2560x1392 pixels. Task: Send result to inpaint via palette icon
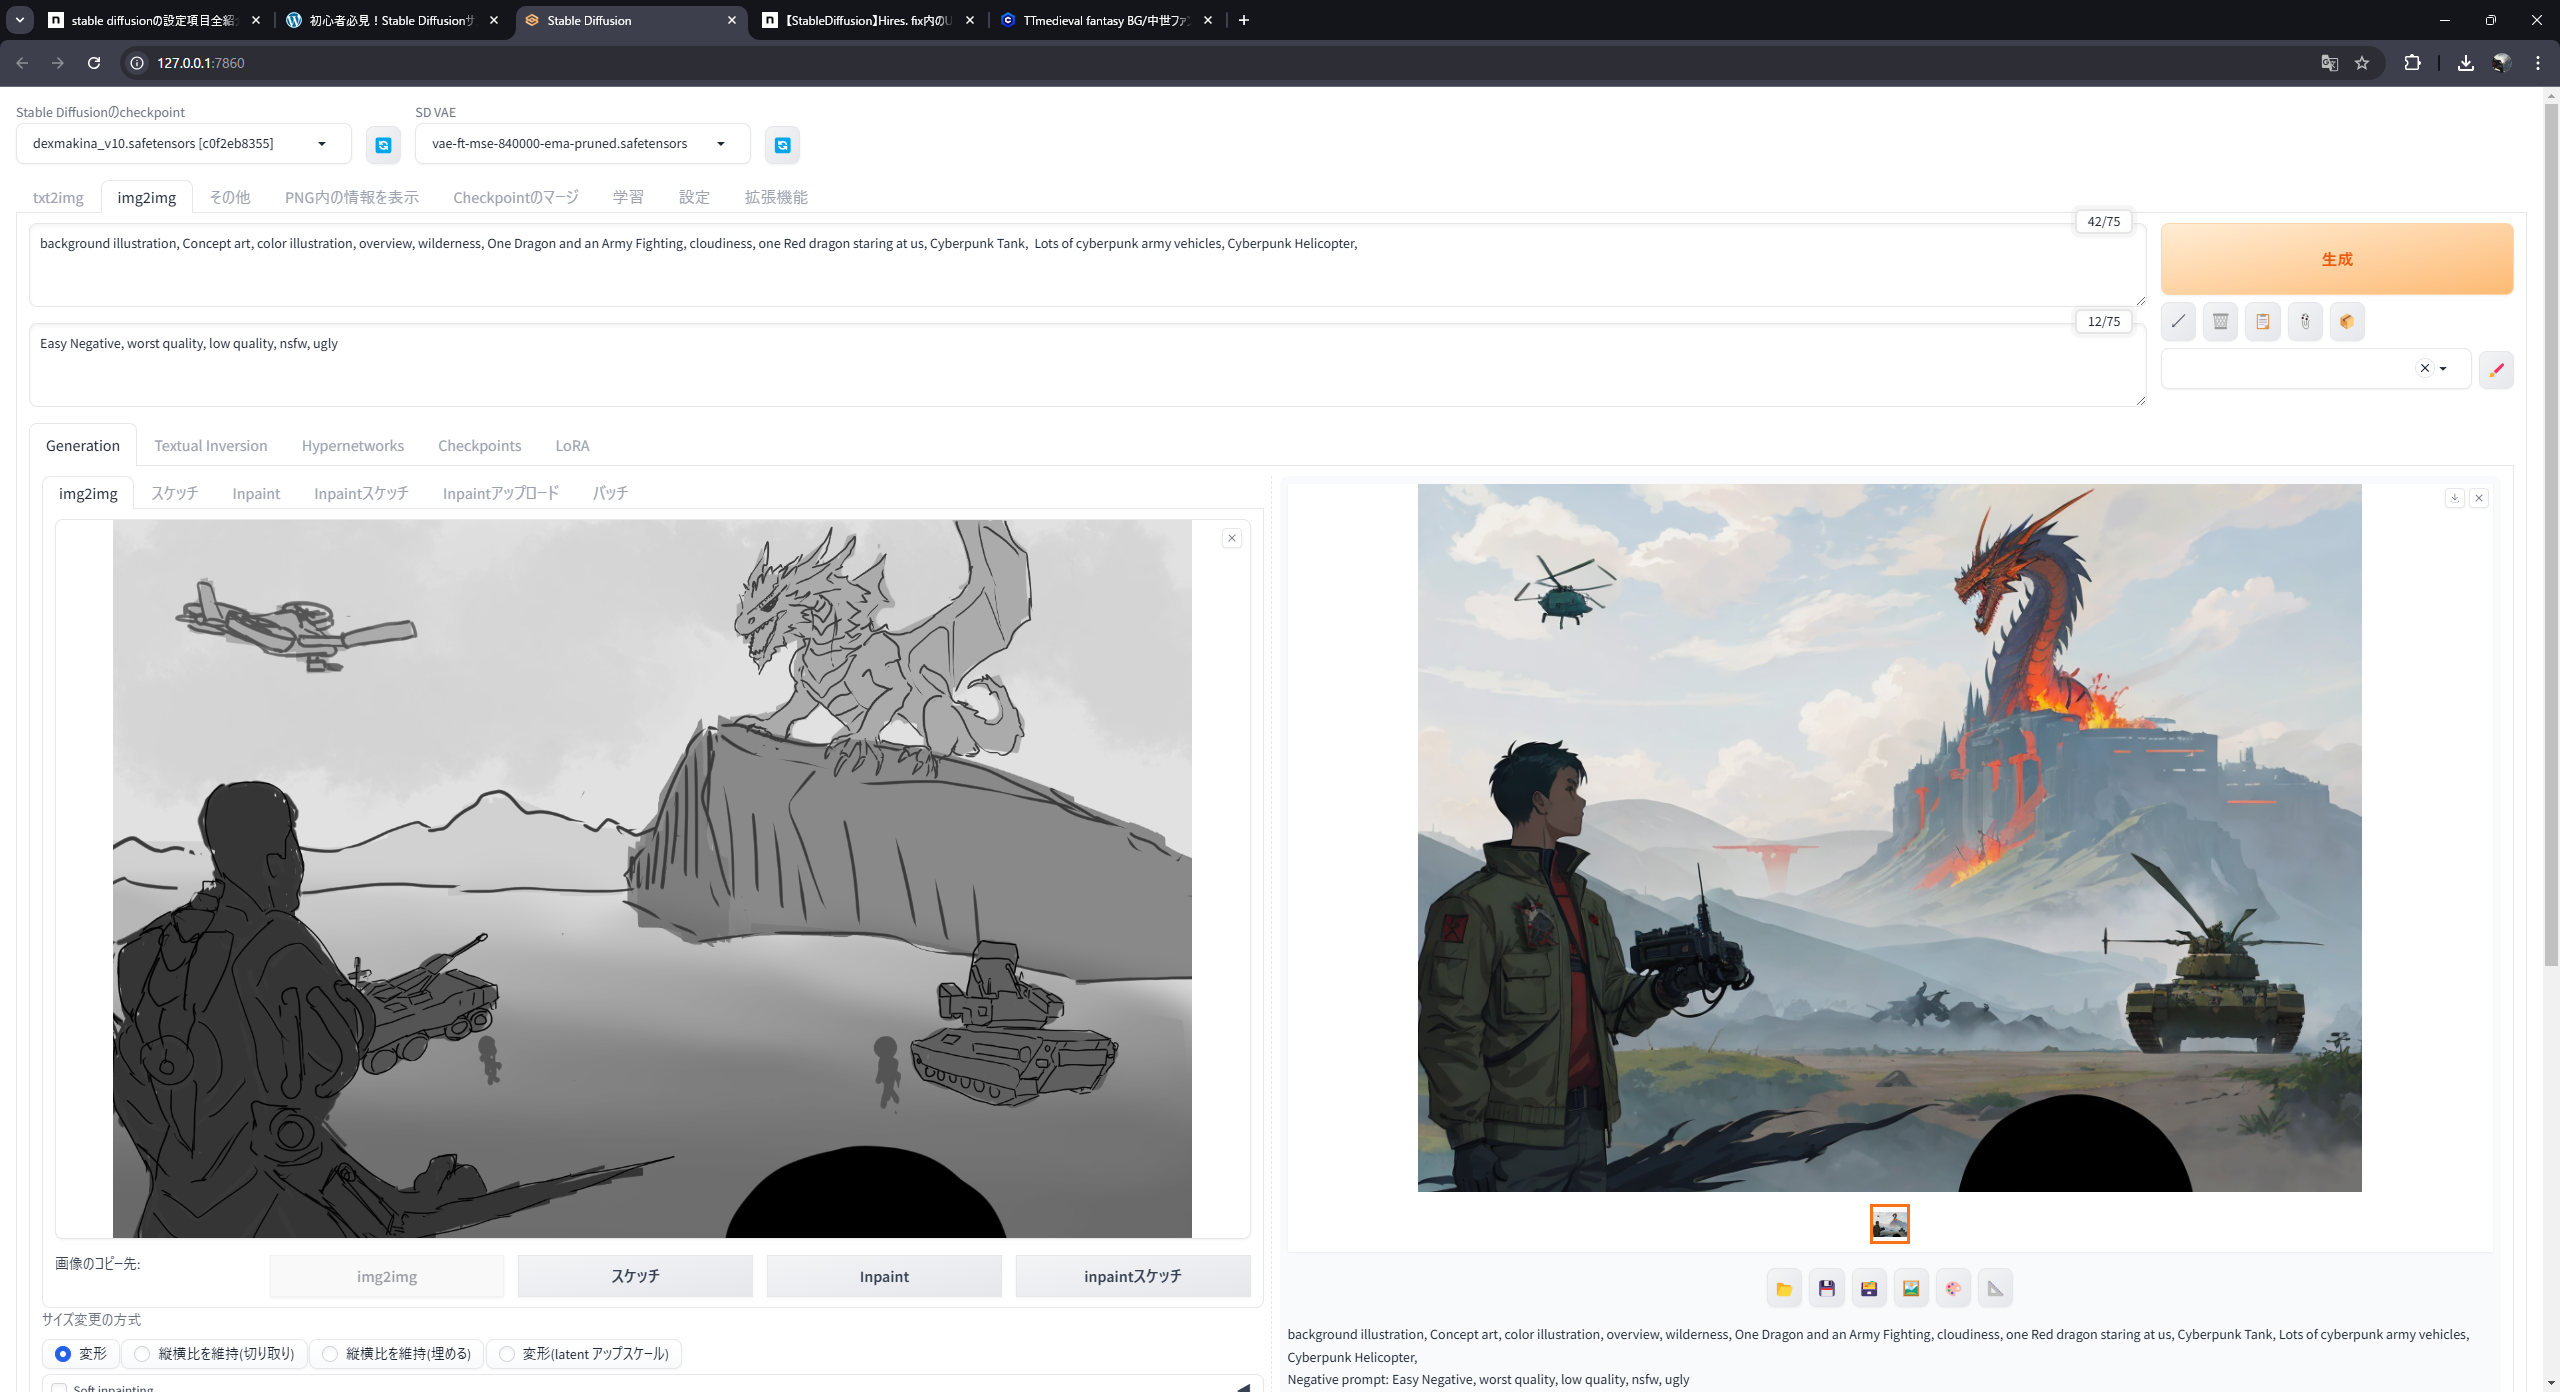1953,1288
